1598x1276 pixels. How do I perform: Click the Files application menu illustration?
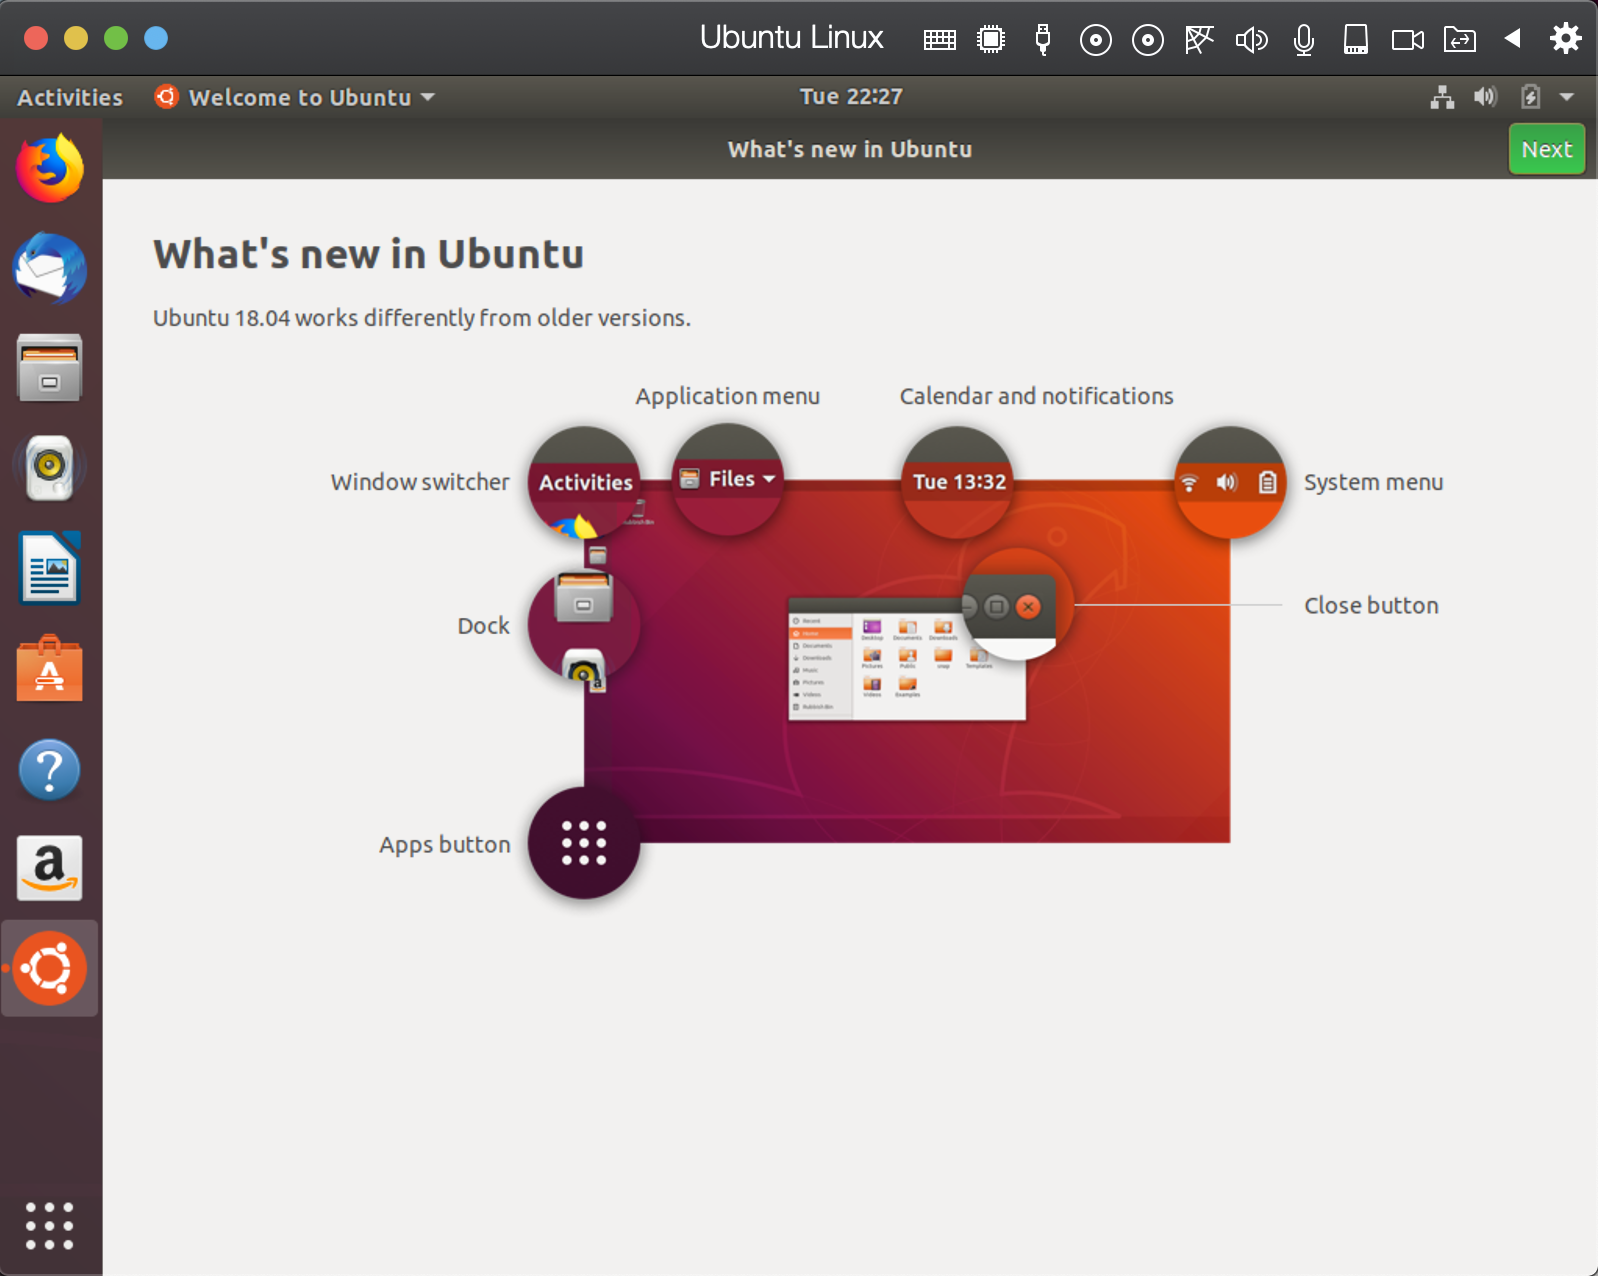coord(727,479)
